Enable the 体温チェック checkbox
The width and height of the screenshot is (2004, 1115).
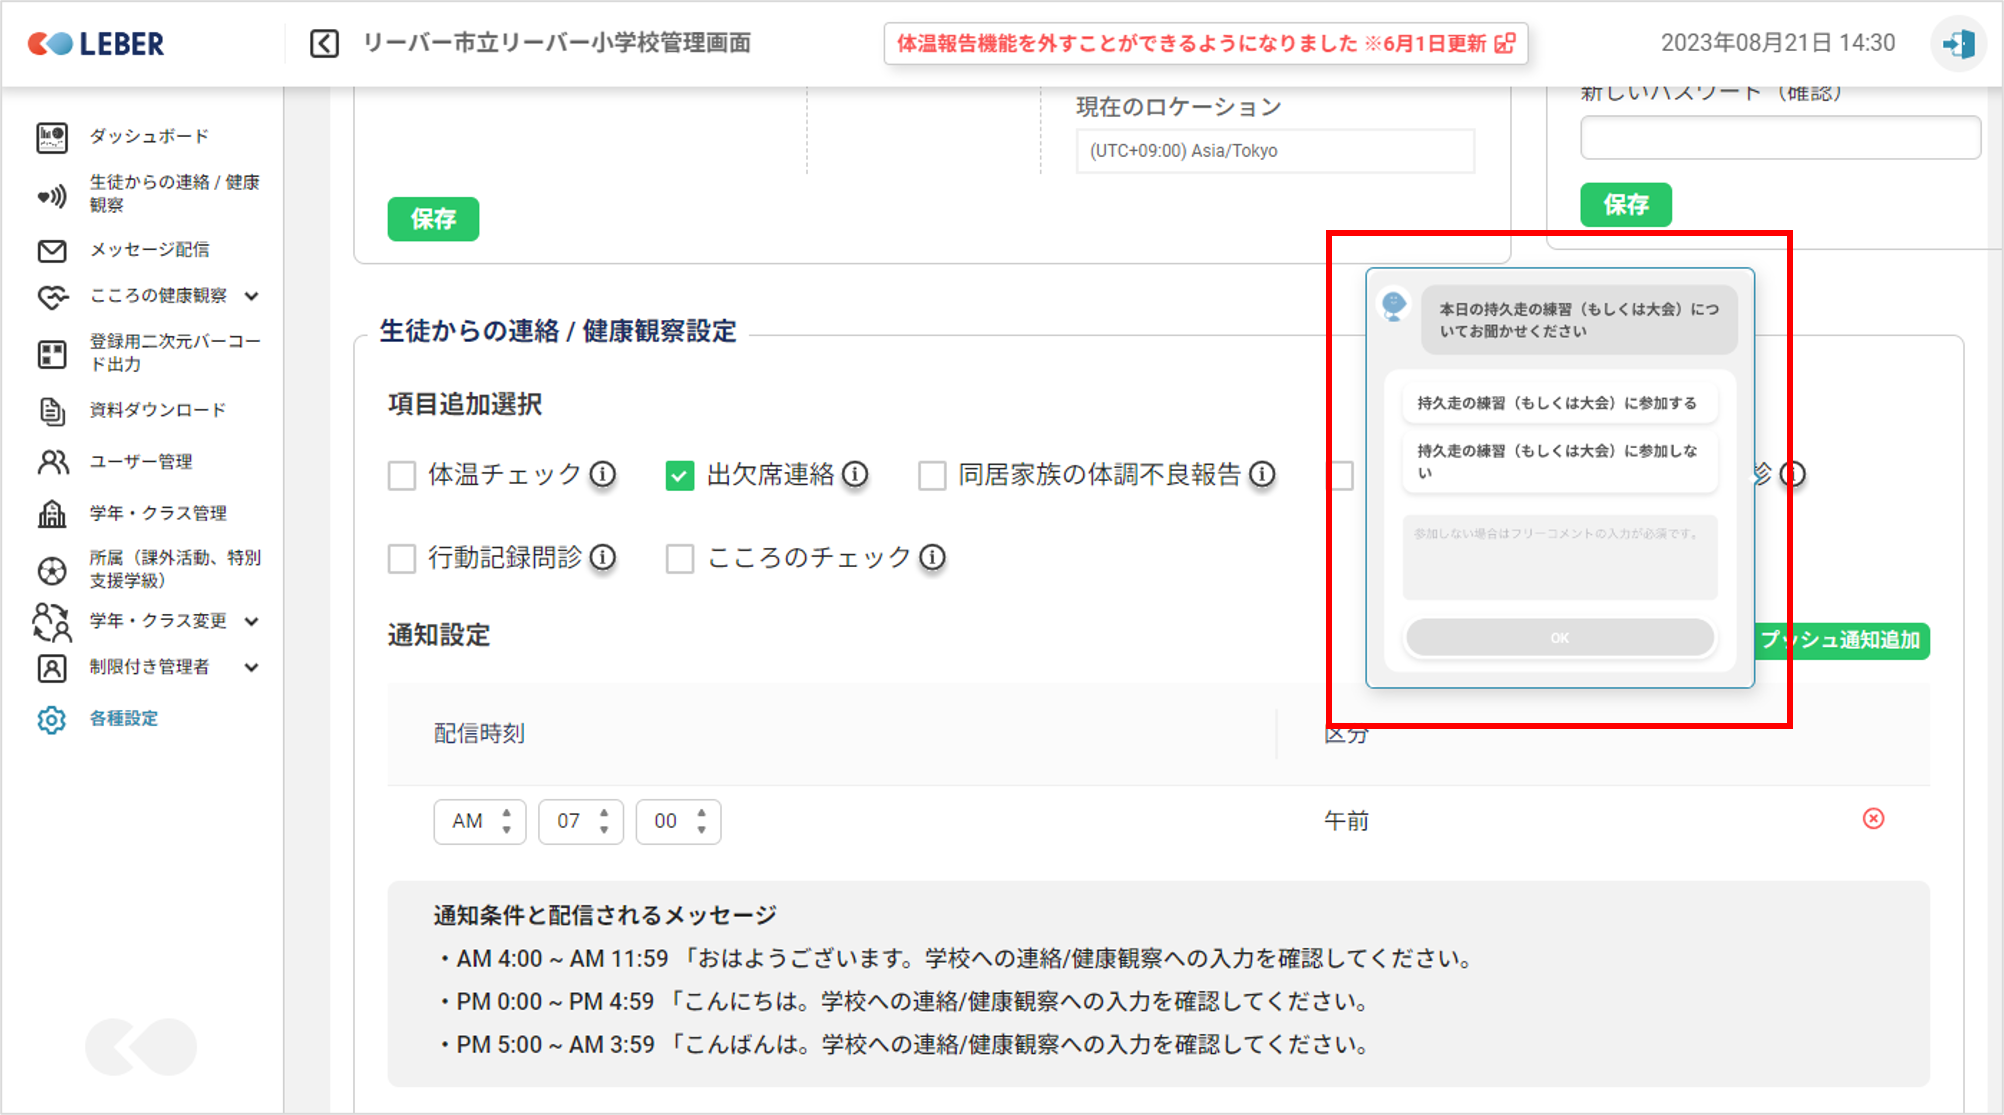tap(402, 475)
